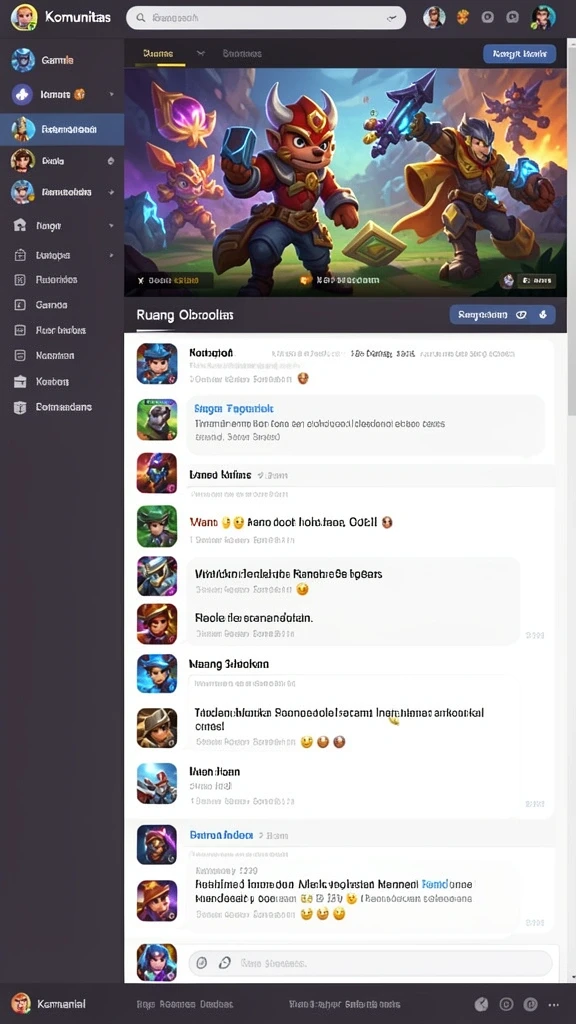Click the ellipsis icon in the bottom bar
This screenshot has width=576, height=1024.
pos(554,1004)
